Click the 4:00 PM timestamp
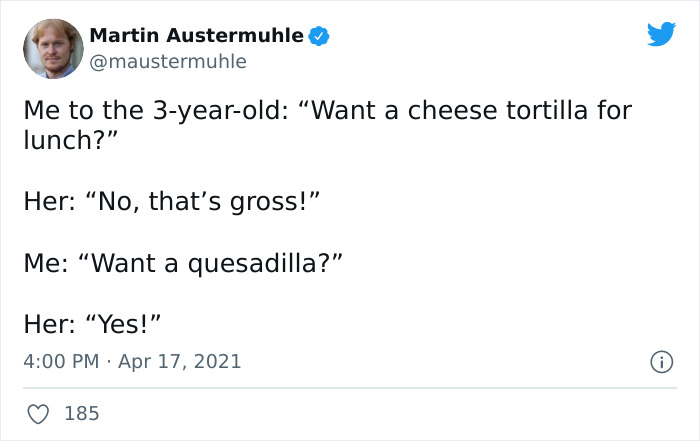This screenshot has height=441, width=700. 60,361
